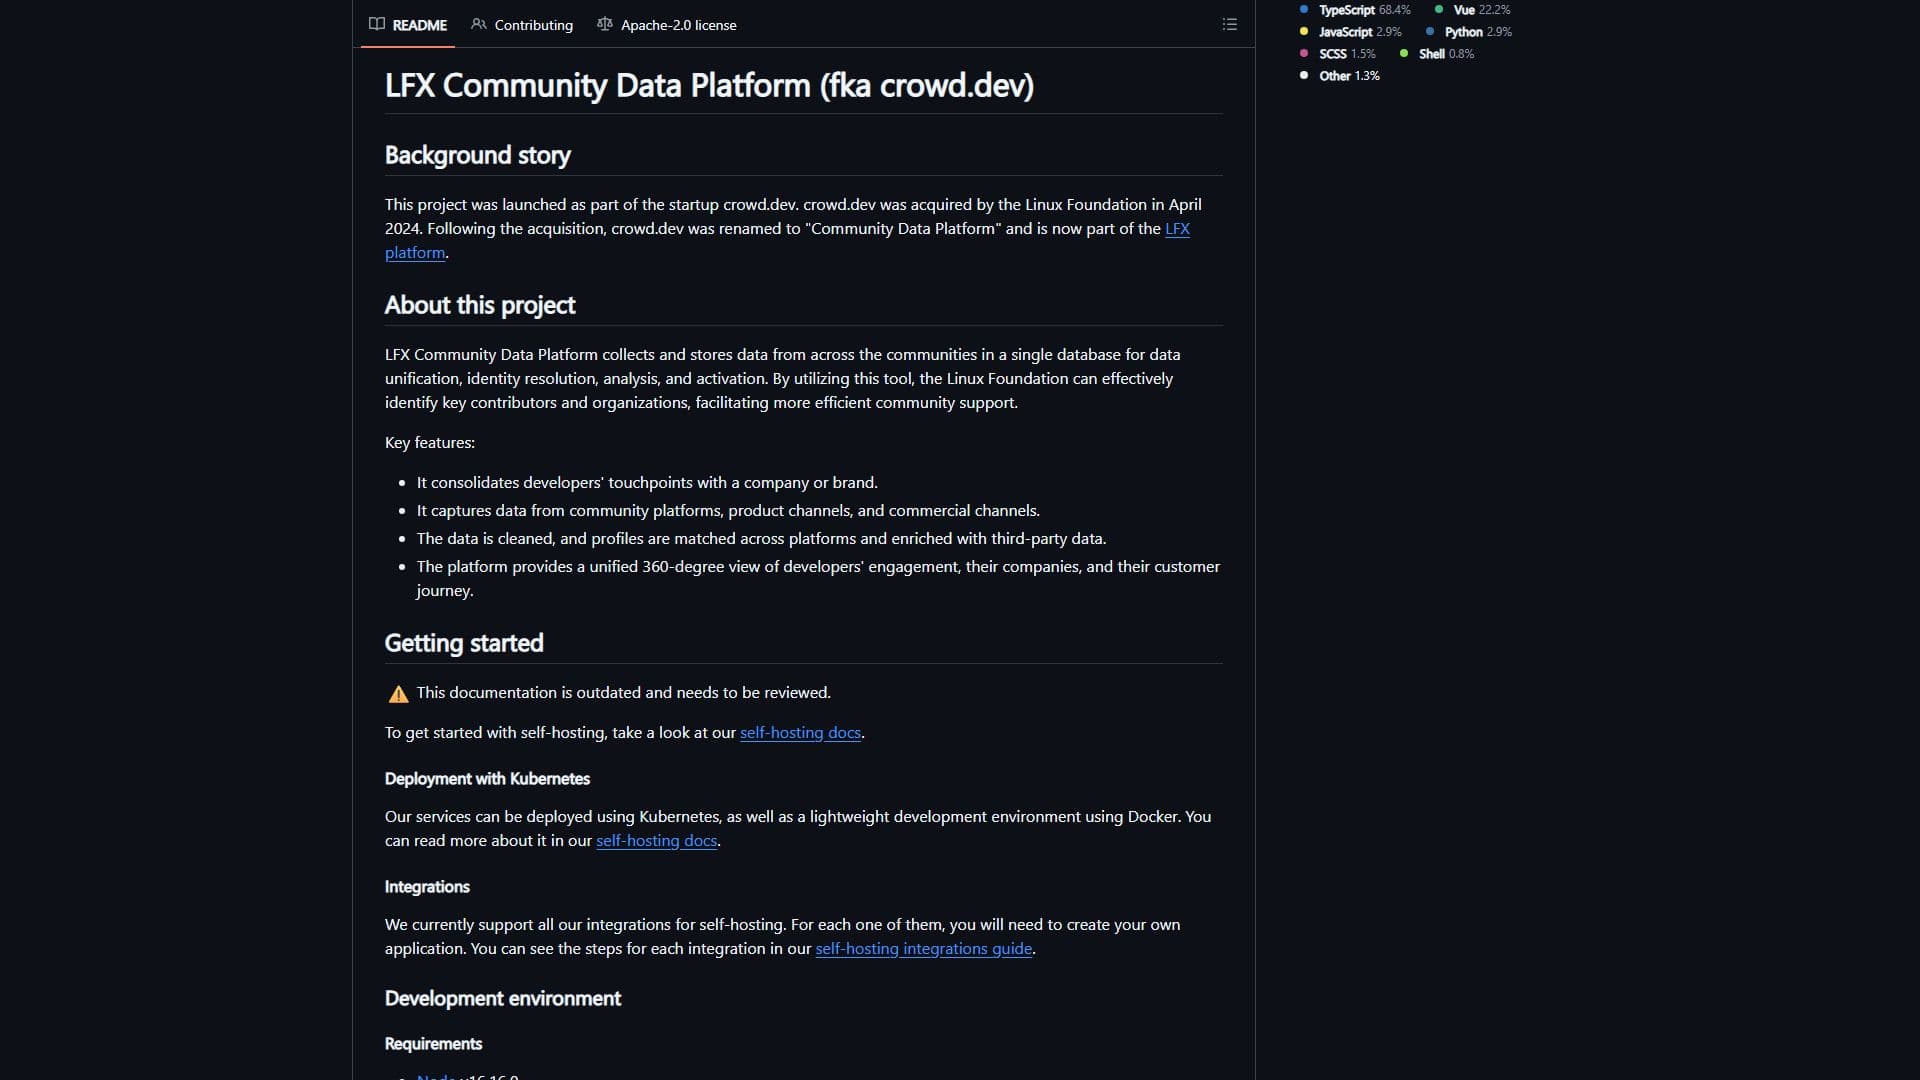This screenshot has width=1920, height=1080.
Task: Open the README outline list icon
Action: (1229, 25)
